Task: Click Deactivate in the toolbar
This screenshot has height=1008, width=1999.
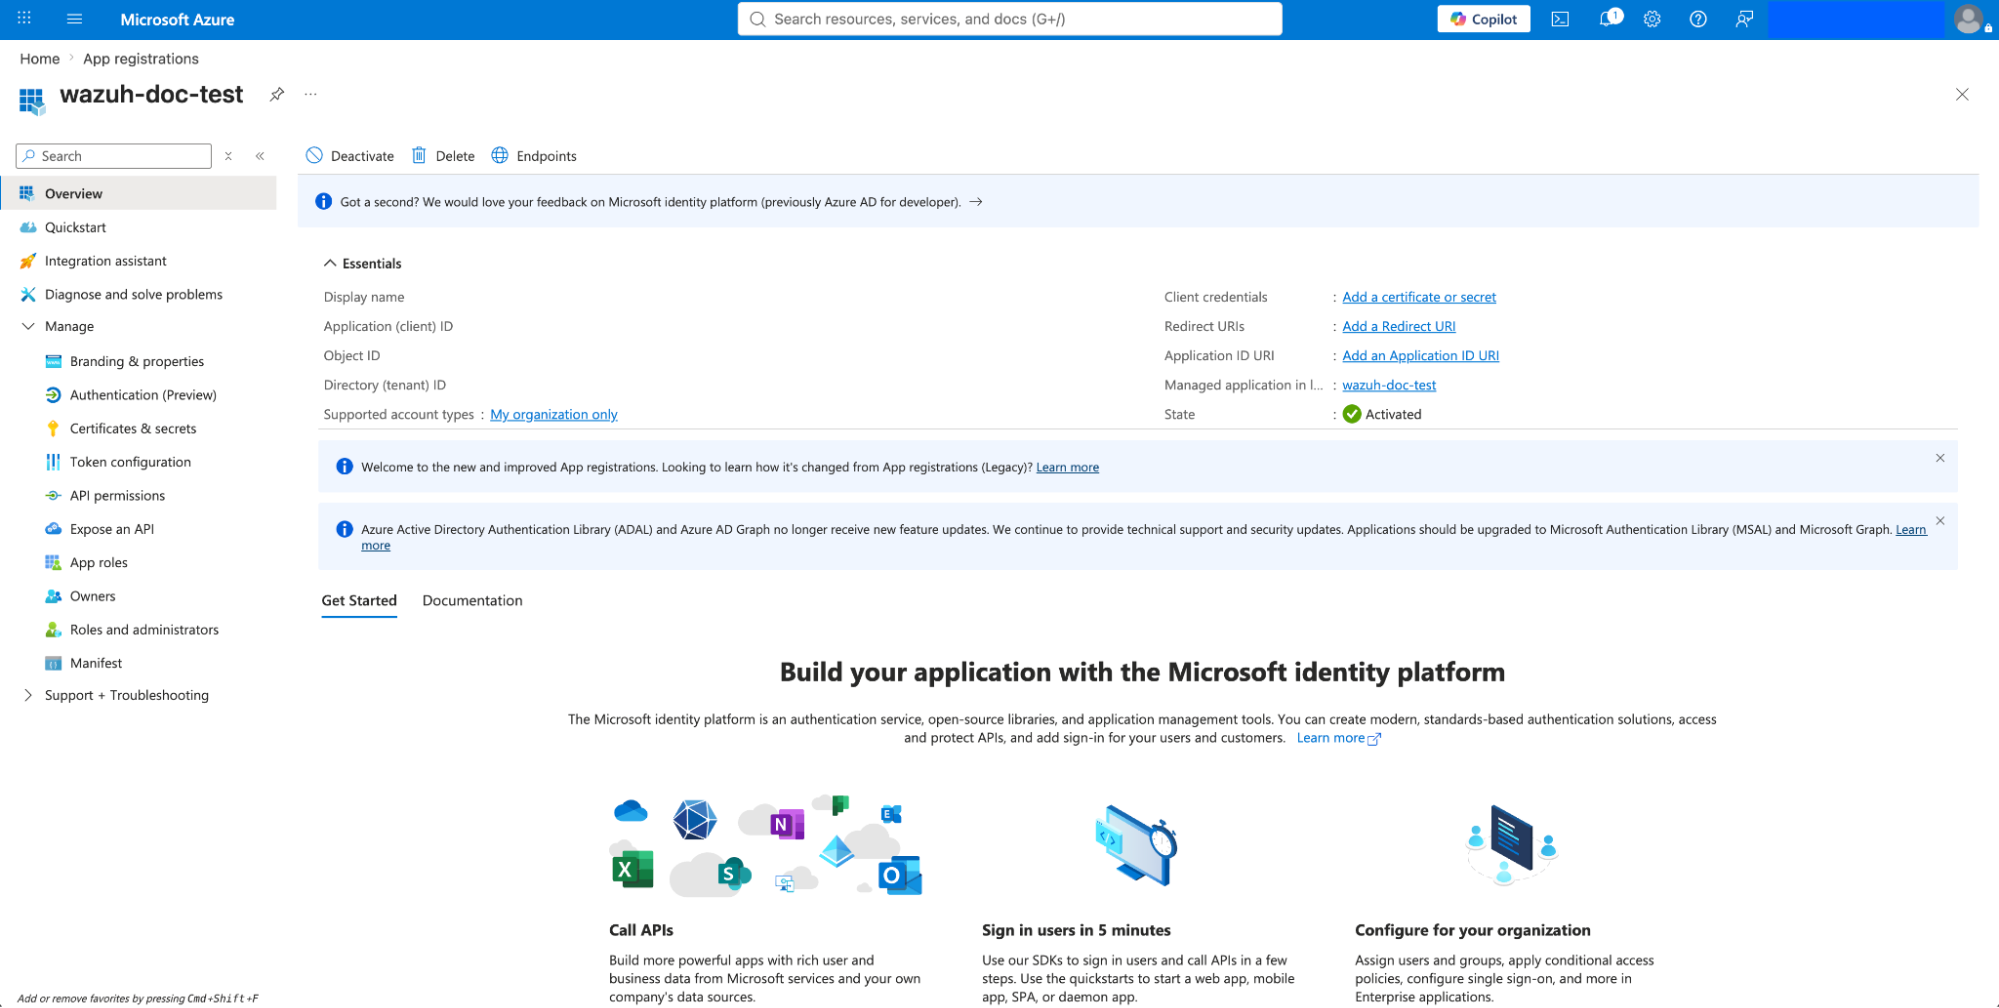Action: [x=350, y=156]
